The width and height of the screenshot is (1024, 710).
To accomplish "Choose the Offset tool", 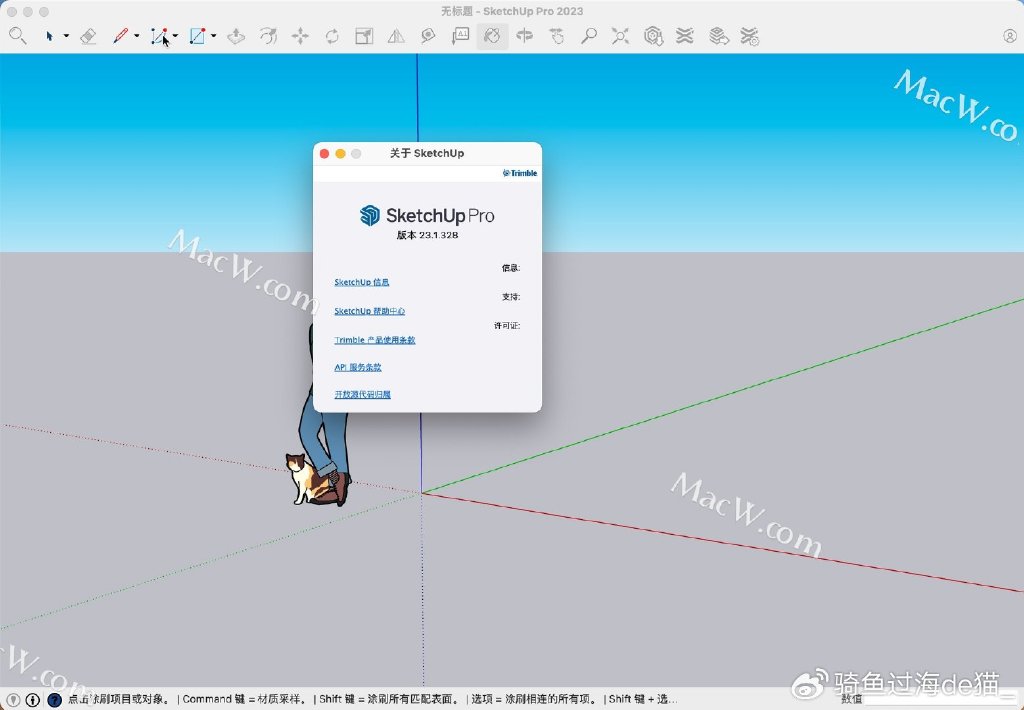I will 268,36.
